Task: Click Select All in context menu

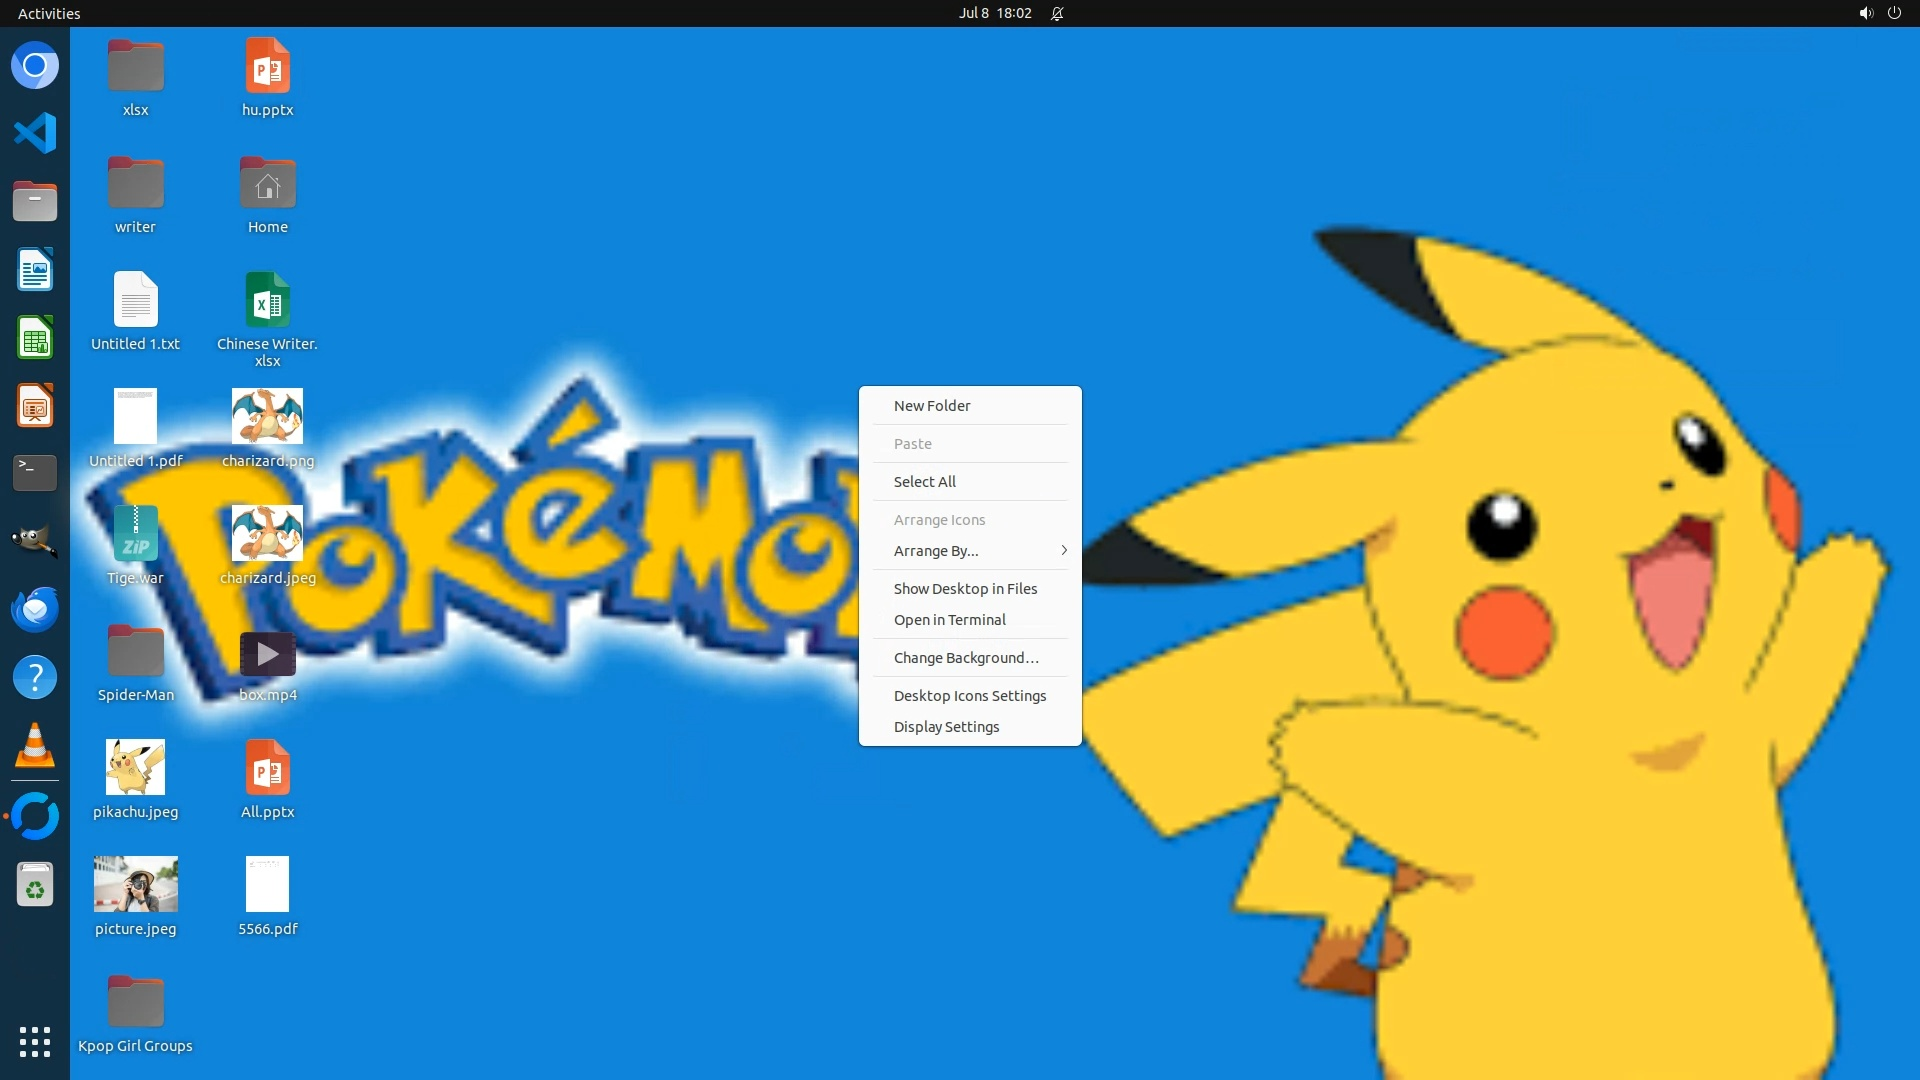Action: (925, 482)
